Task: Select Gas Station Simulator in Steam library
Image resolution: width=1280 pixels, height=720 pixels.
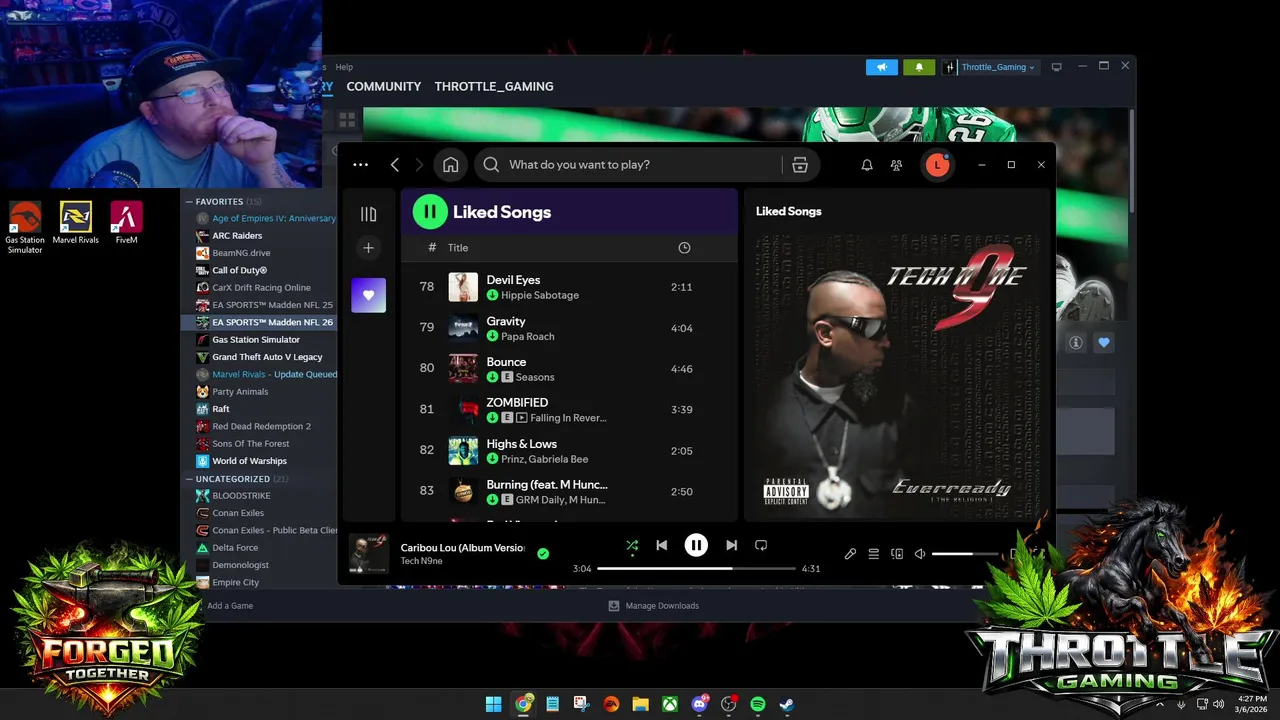Action: [258, 340]
